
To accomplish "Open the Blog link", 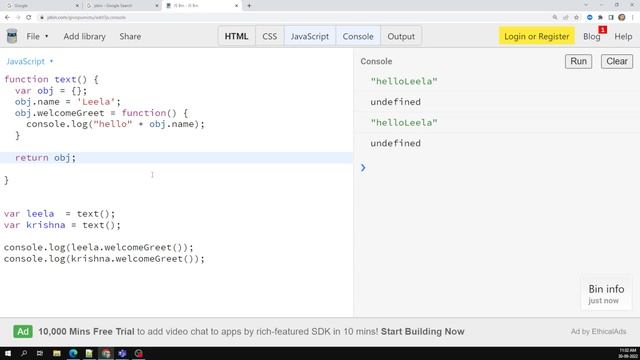I will [591, 37].
